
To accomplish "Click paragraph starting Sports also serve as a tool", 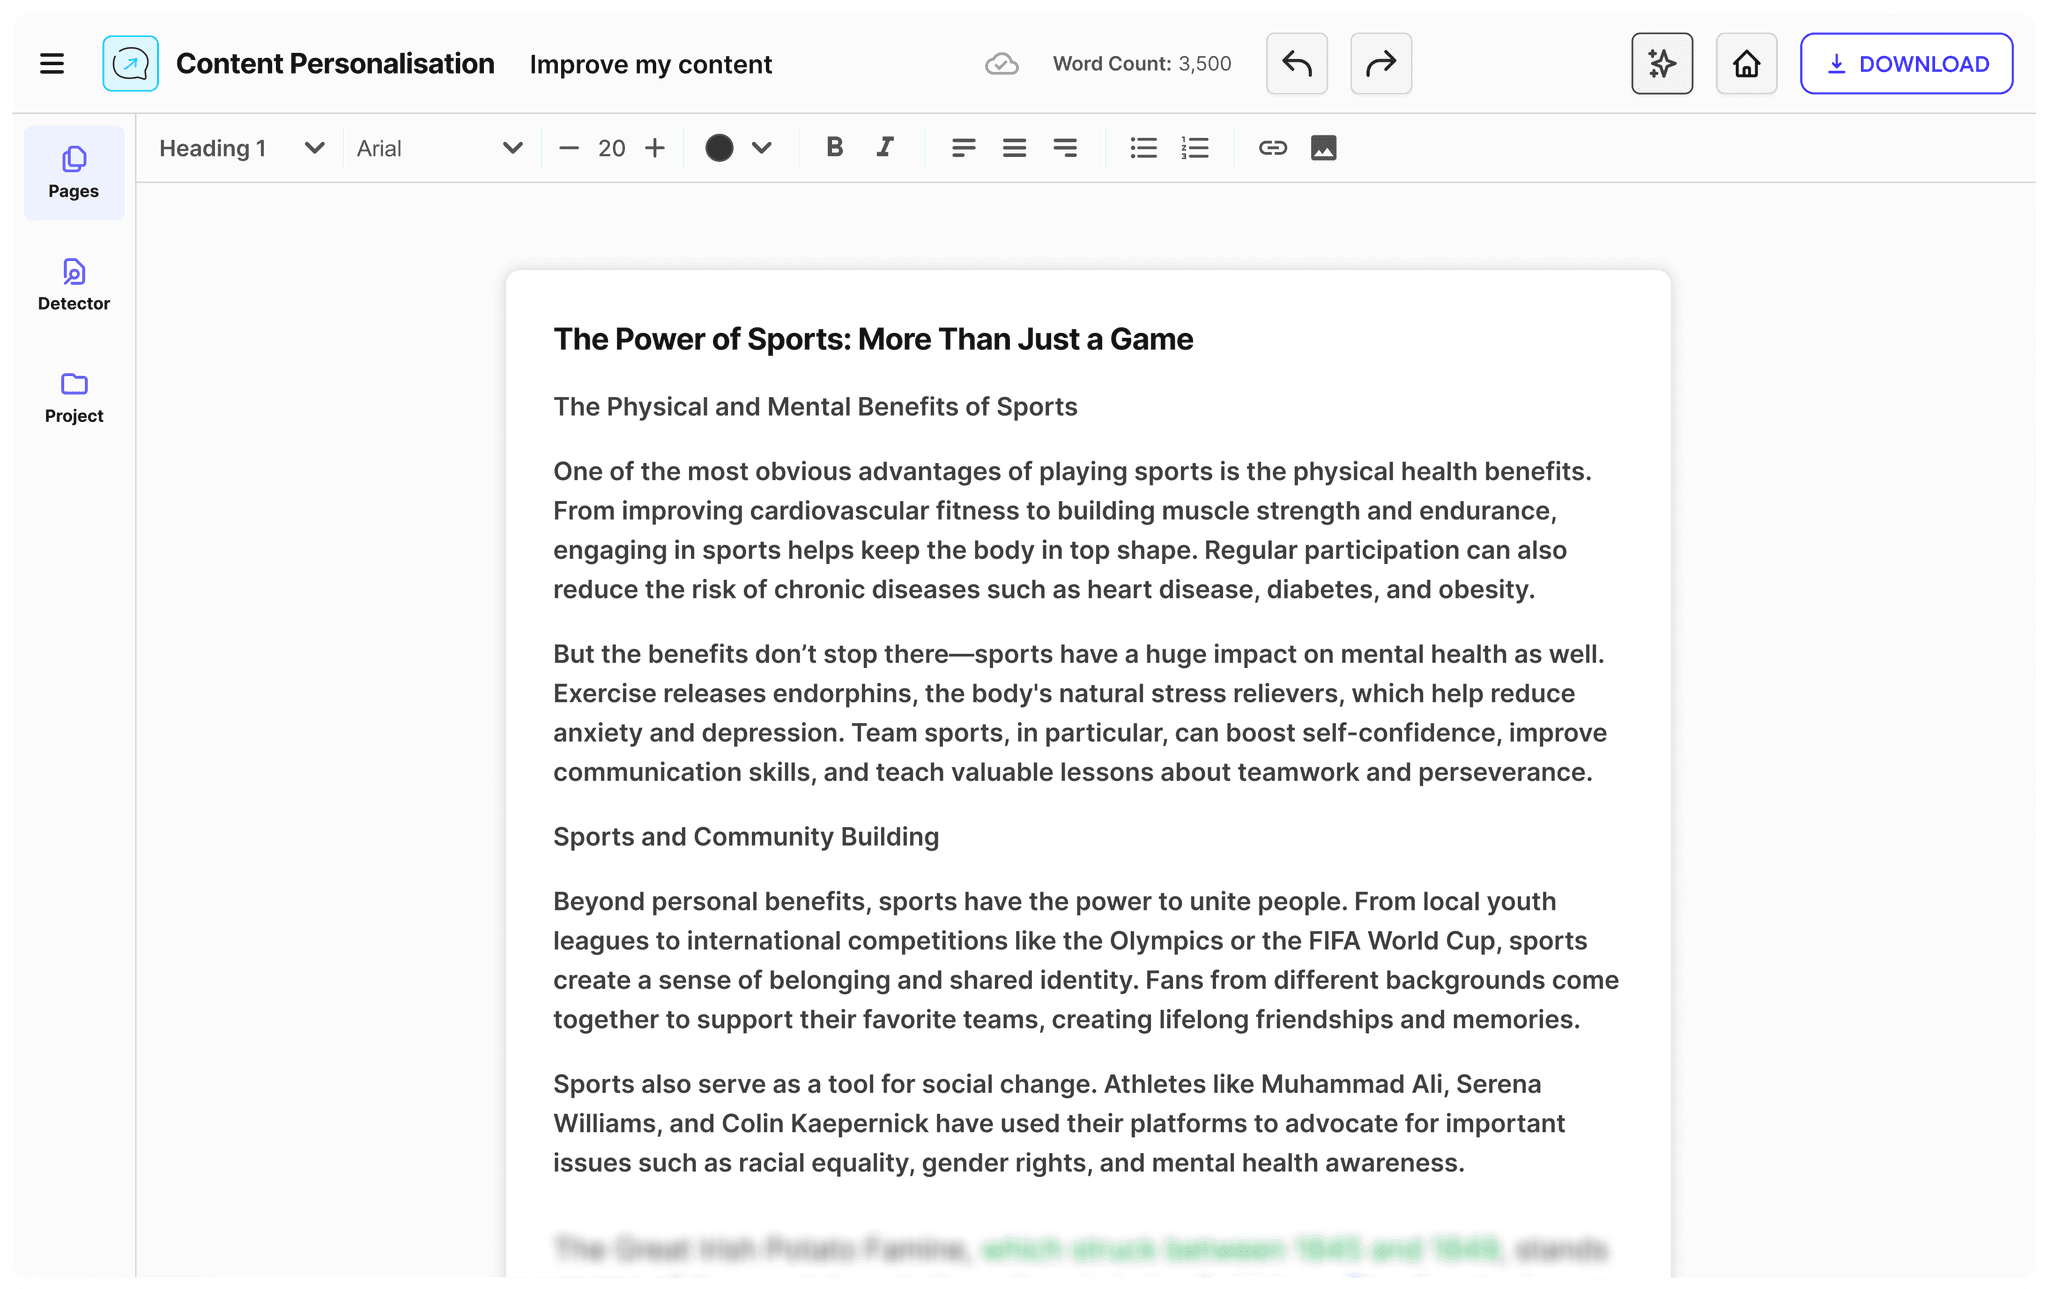I will point(1059,1123).
